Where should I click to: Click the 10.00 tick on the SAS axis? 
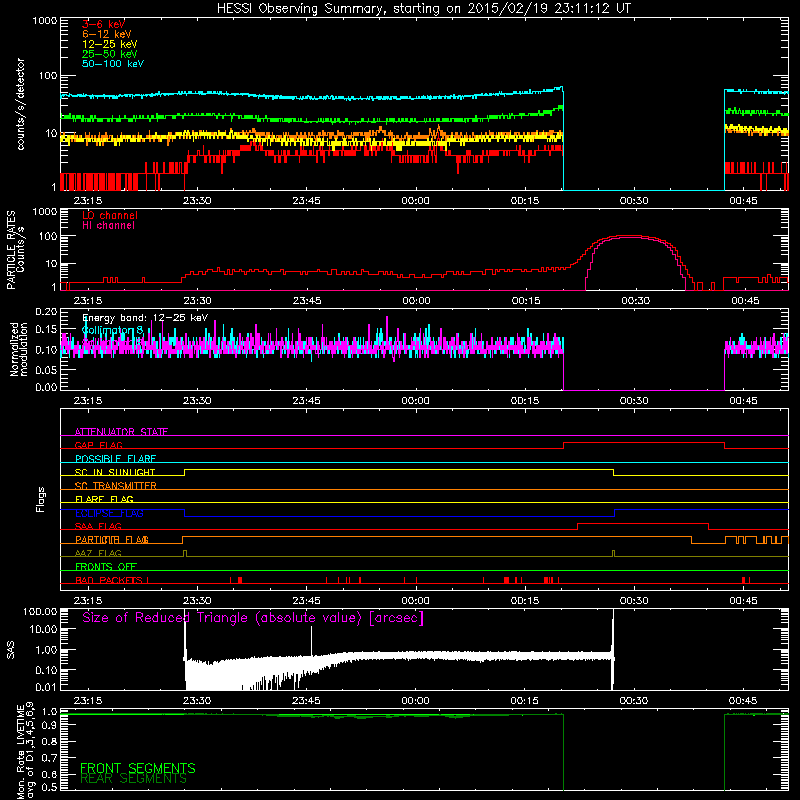43,629
